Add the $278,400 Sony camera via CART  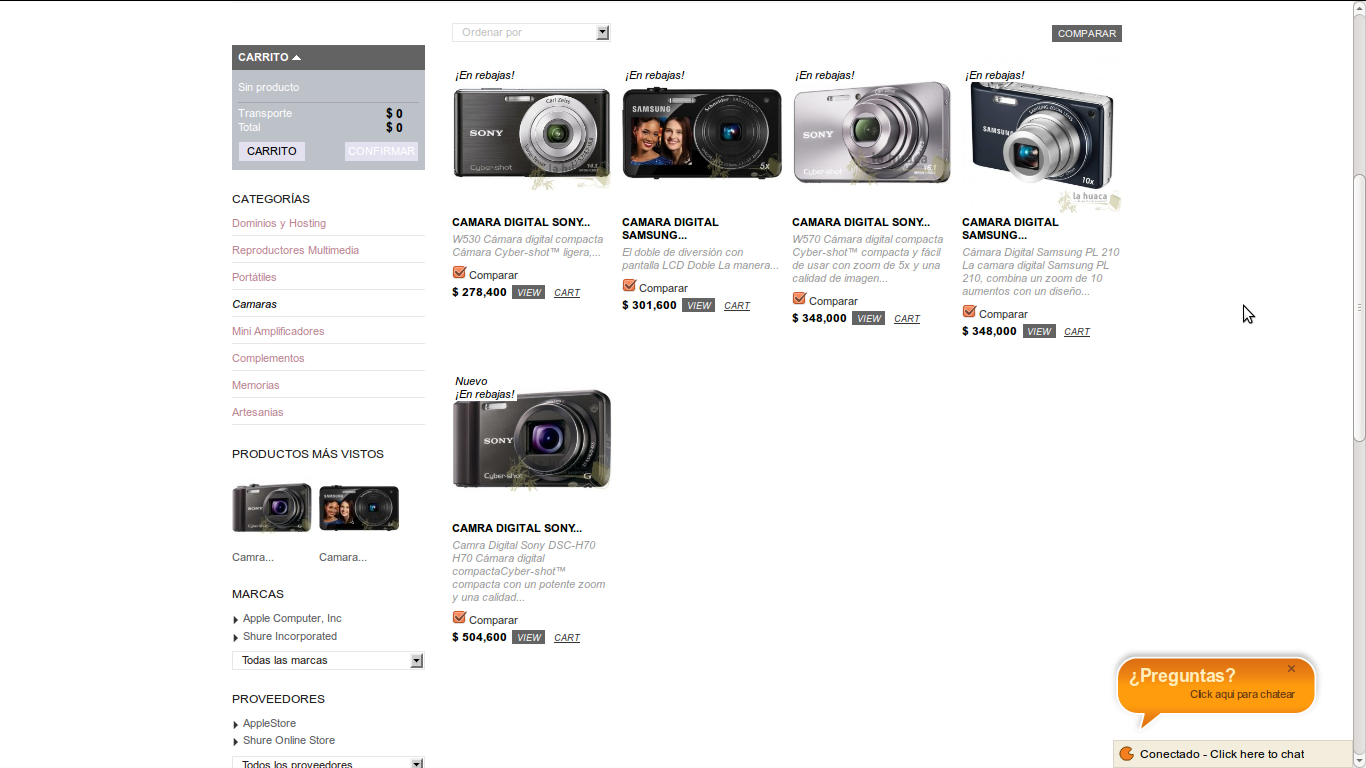[567, 293]
